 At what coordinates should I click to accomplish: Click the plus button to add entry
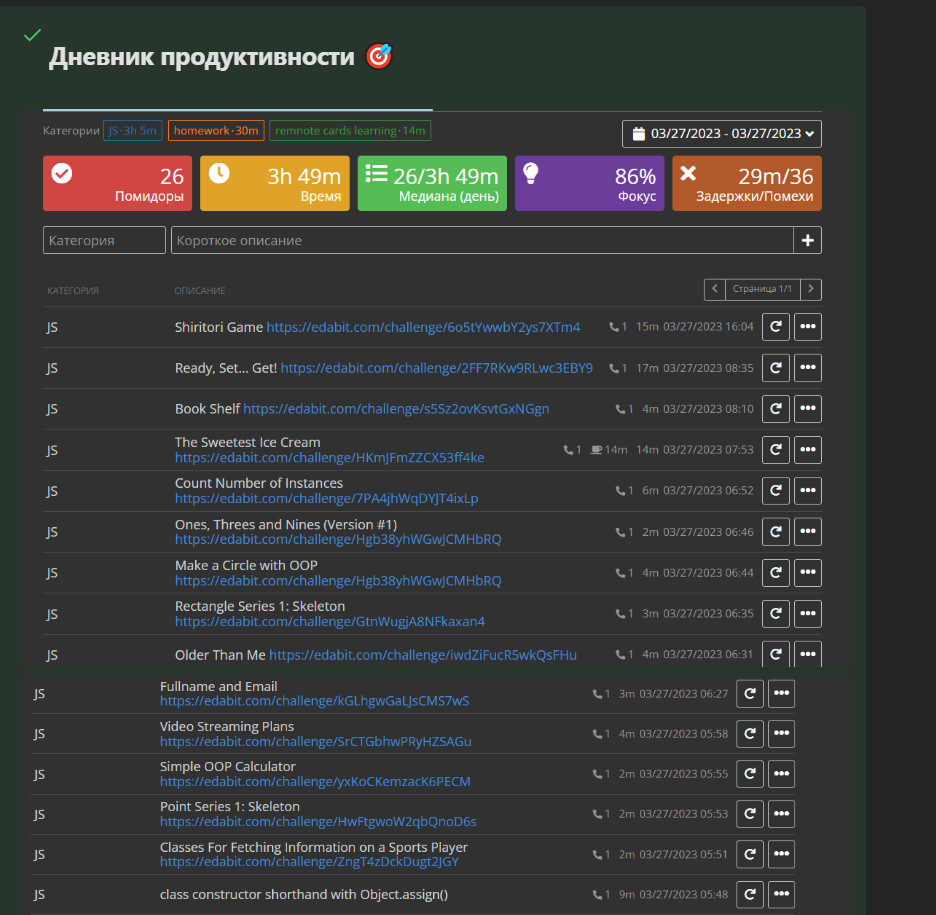pos(808,240)
